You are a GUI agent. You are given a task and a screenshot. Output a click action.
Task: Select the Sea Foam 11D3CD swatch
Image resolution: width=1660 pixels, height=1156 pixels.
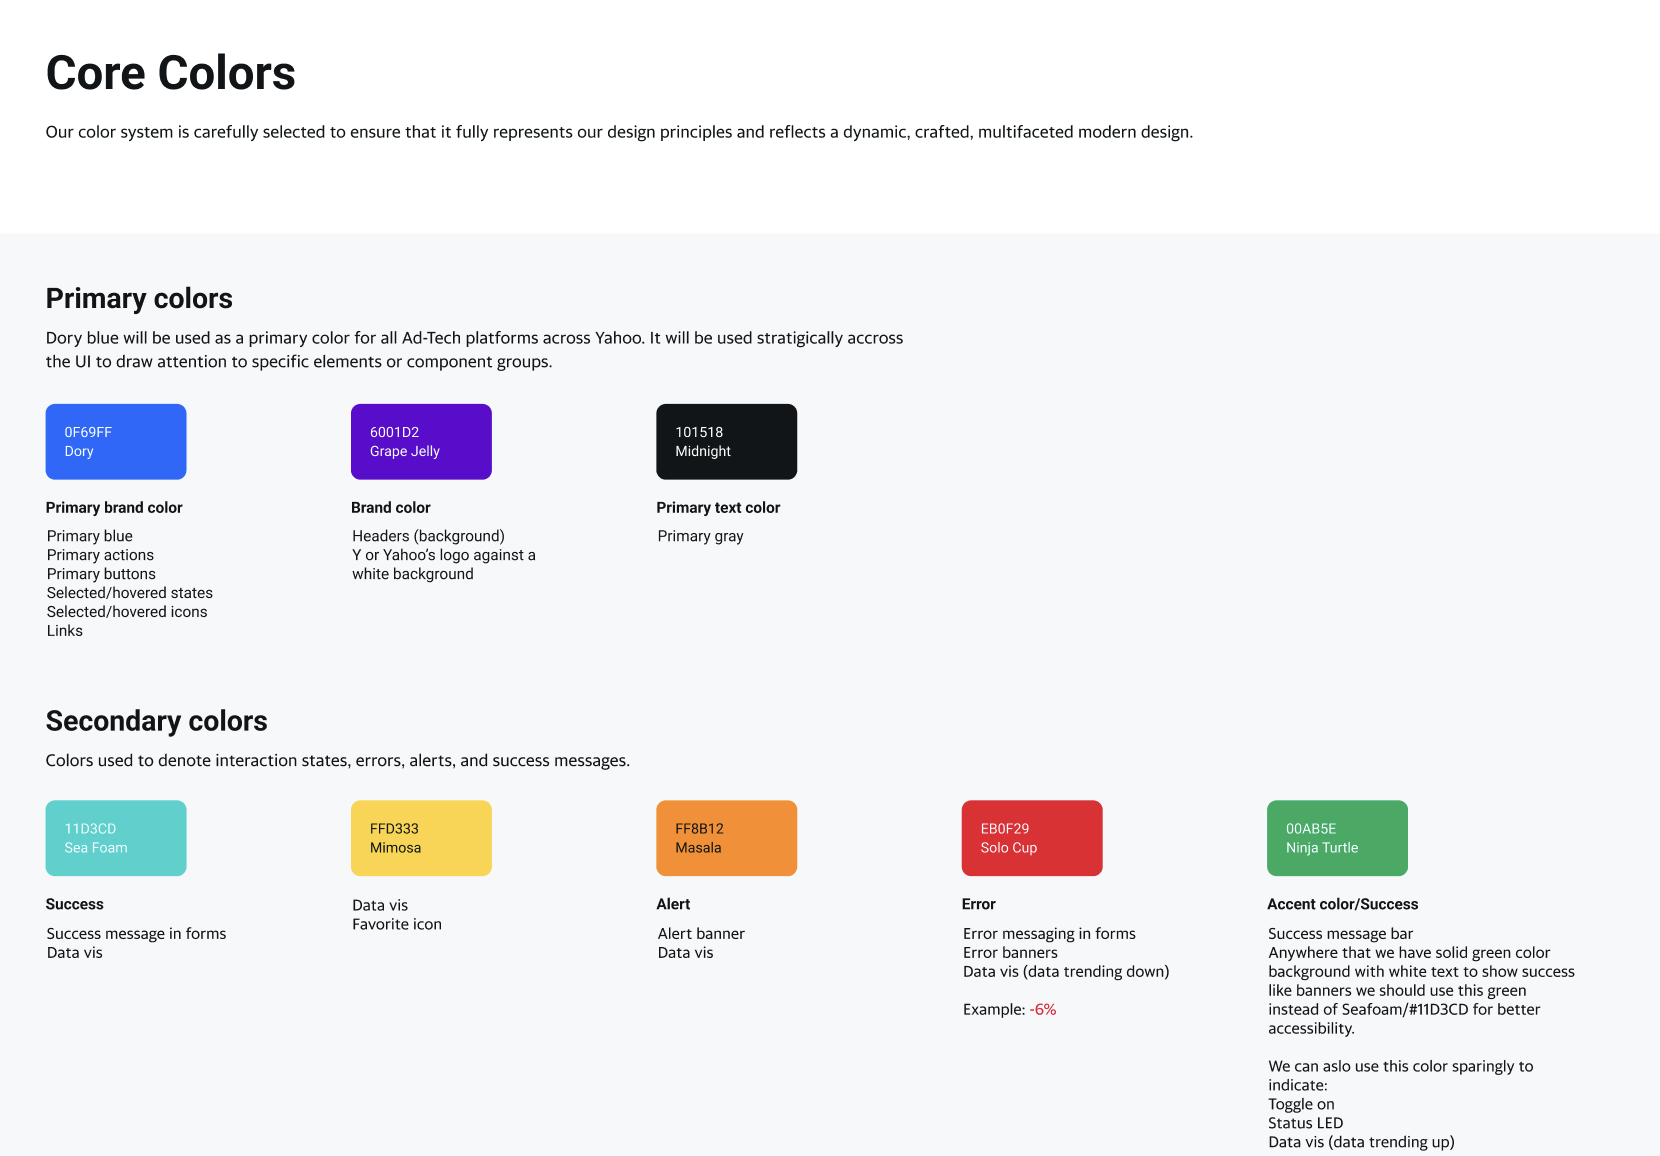[x=116, y=838]
